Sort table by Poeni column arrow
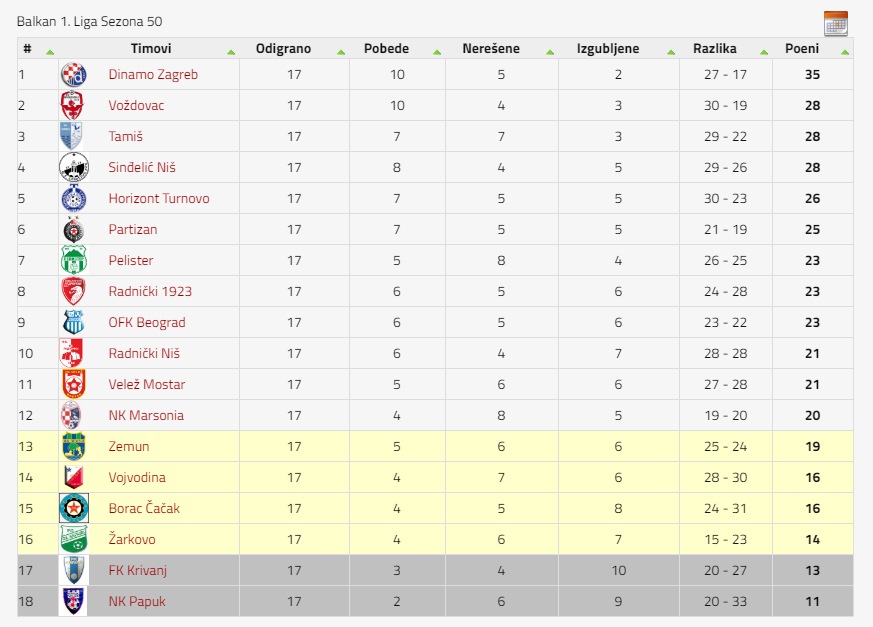The height and width of the screenshot is (627, 873). pos(845,52)
